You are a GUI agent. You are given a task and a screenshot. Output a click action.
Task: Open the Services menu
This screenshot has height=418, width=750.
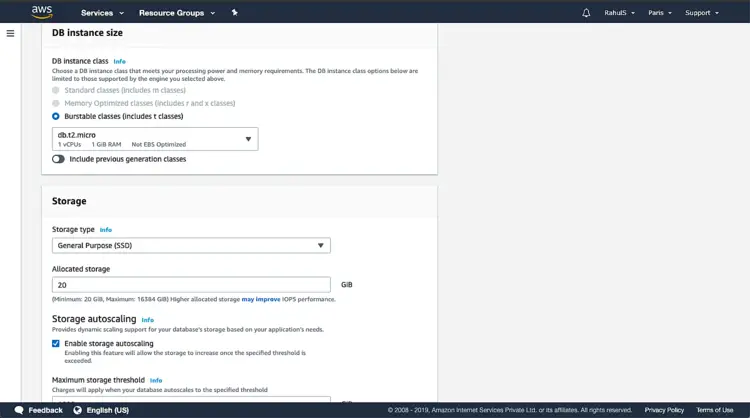(x=102, y=13)
